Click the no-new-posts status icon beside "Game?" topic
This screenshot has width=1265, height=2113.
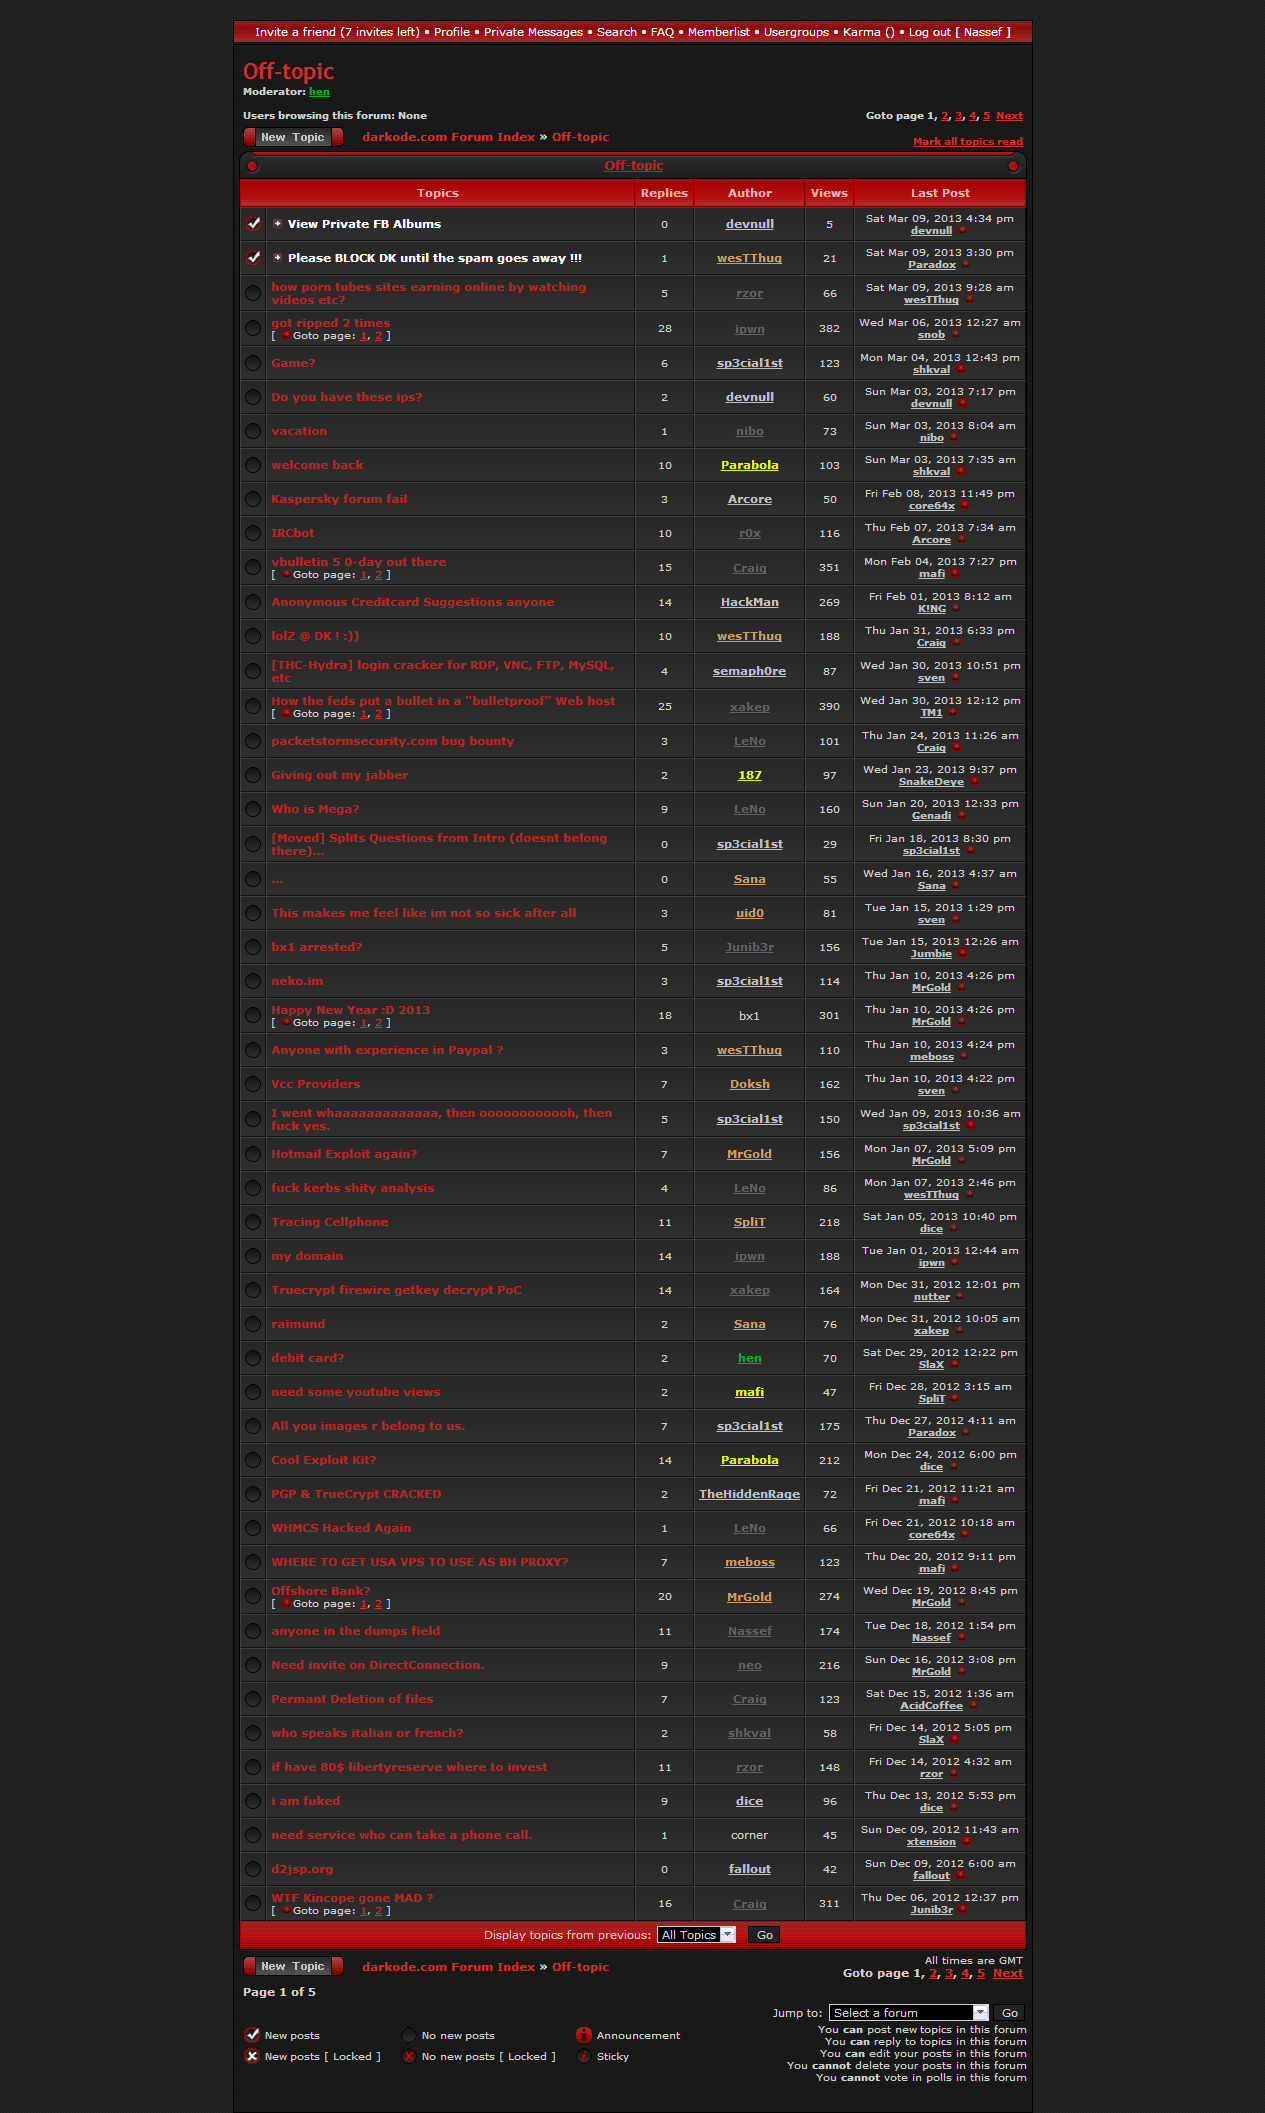pyautogui.click(x=253, y=363)
